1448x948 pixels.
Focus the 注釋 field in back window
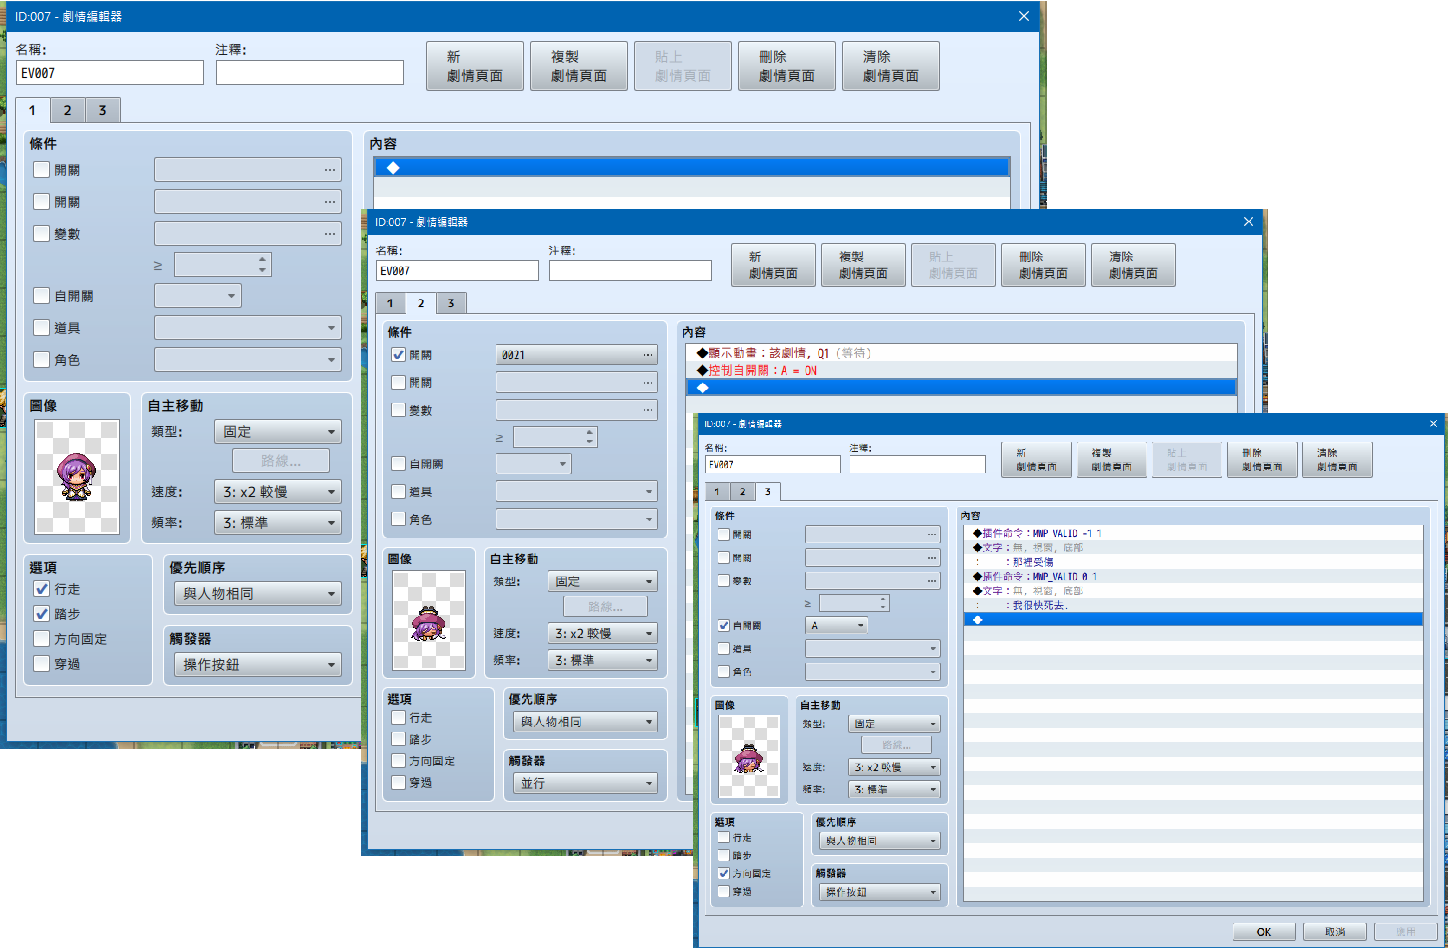coord(310,73)
